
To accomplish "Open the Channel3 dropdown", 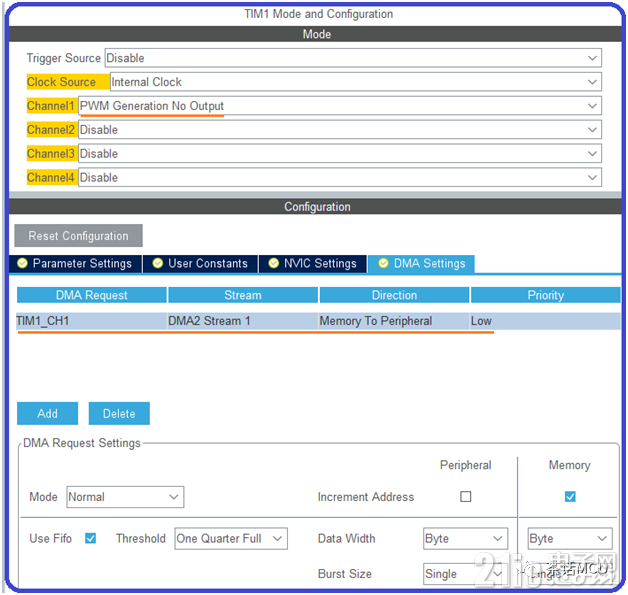I will [x=340, y=154].
